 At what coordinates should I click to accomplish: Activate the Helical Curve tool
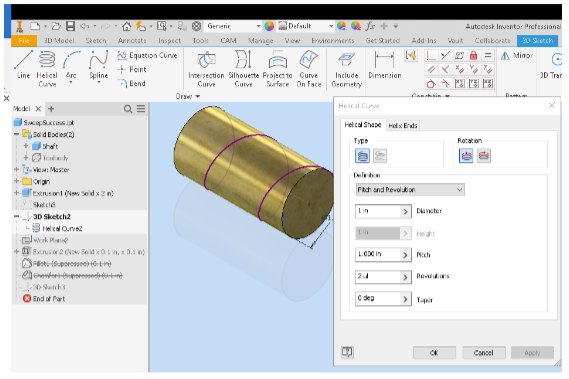[47, 69]
